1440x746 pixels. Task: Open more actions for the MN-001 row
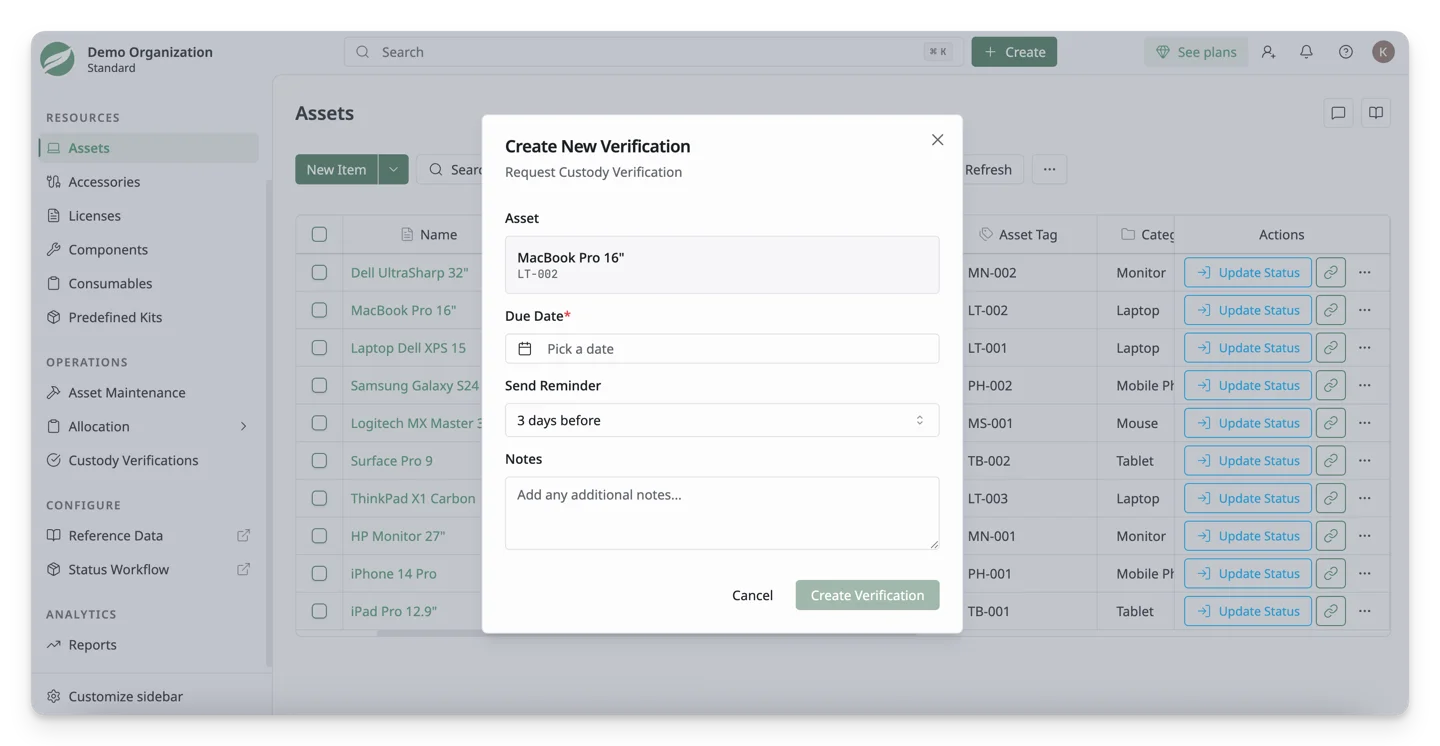pos(1365,536)
